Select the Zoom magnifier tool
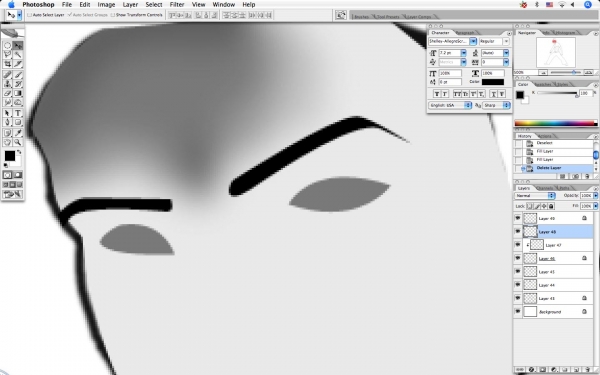Screen dimensions: 600x375 click(x=18, y=142)
